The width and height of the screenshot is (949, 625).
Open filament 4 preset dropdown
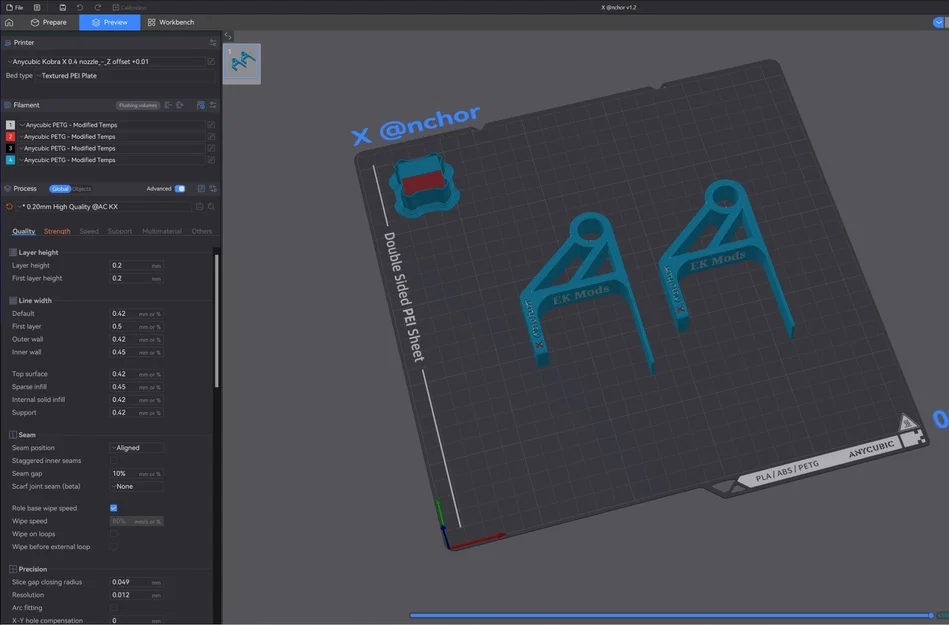point(111,160)
